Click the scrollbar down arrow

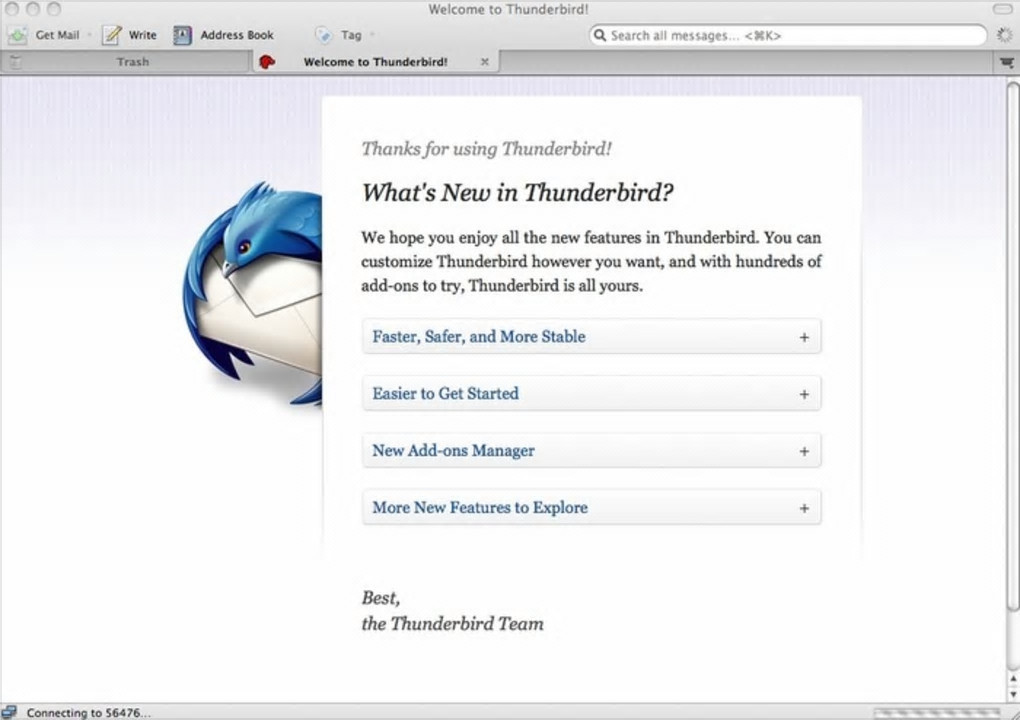pos(1013,693)
